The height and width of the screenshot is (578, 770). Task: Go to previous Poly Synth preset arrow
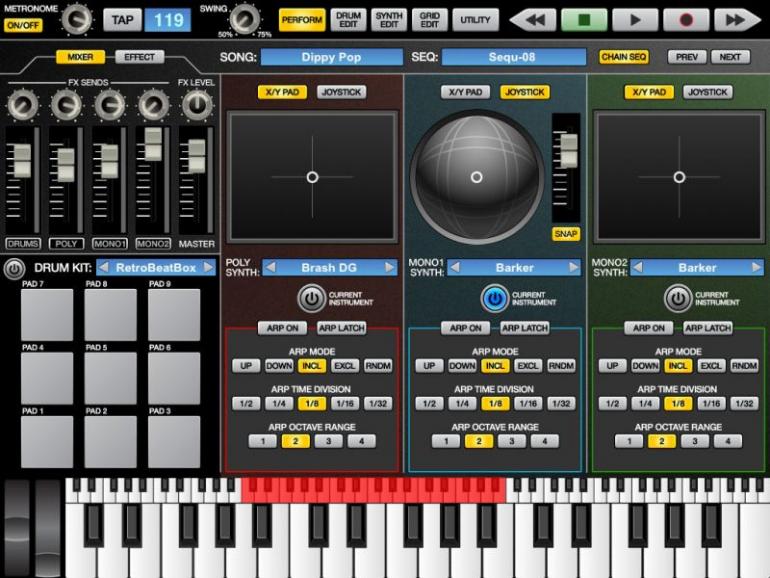pos(270,268)
